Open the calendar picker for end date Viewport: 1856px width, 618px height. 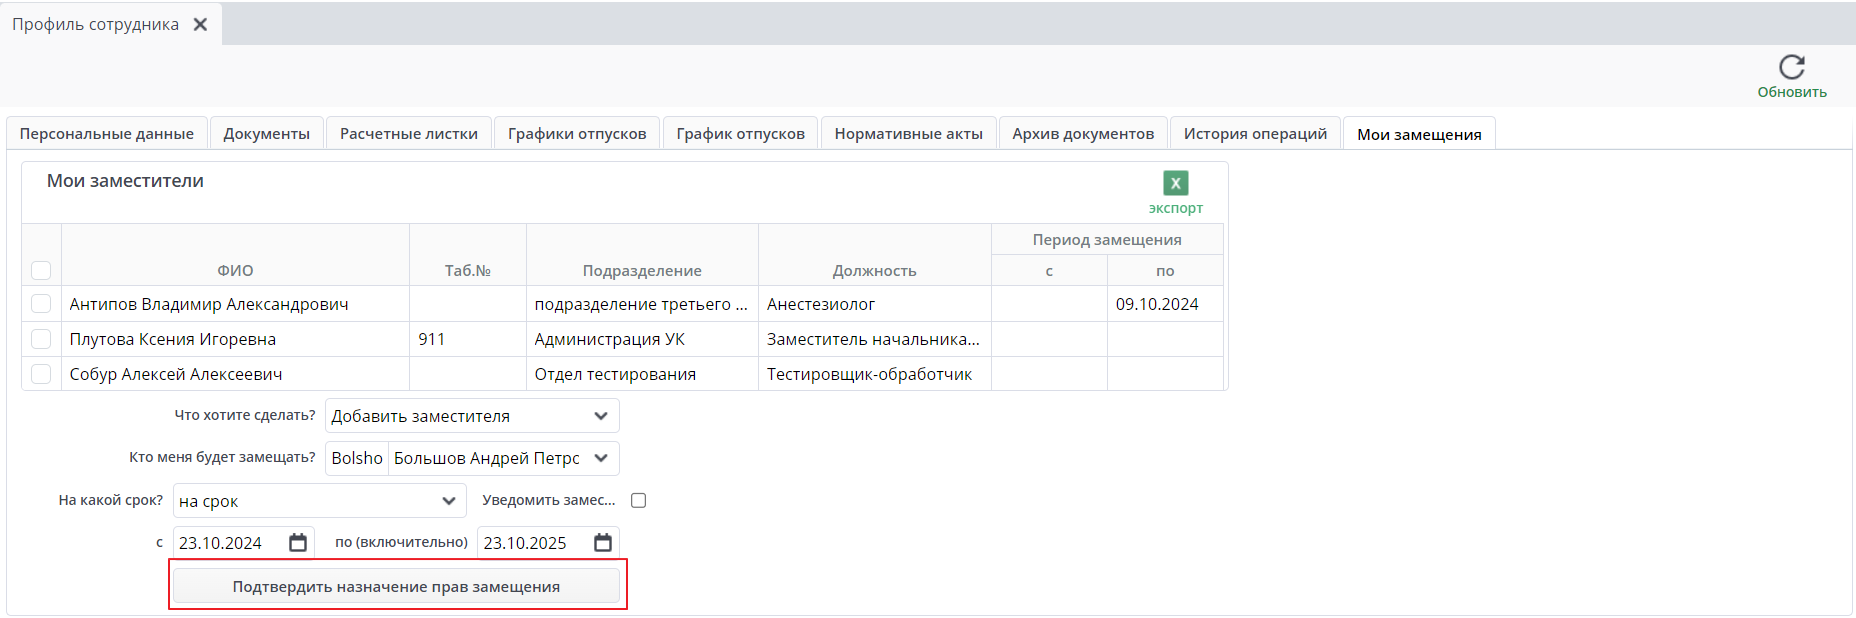(603, 543)
